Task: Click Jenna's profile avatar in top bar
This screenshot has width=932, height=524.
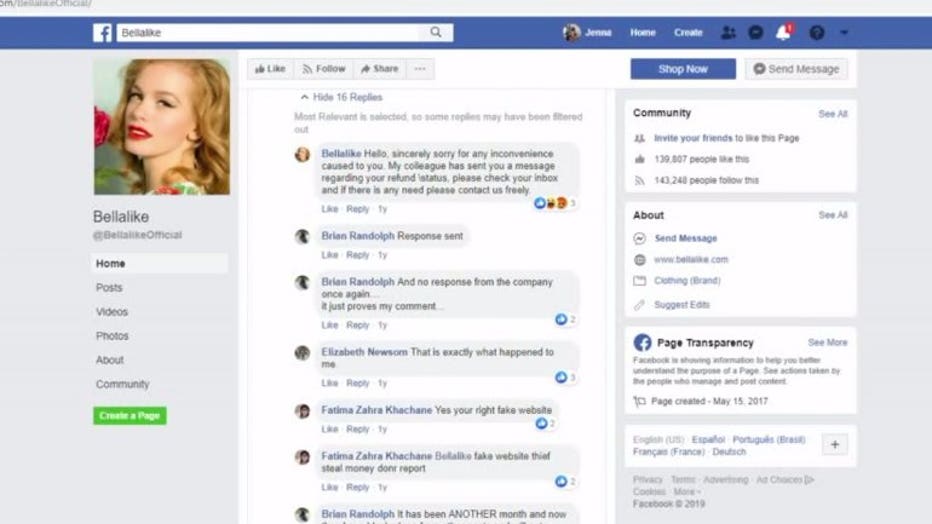Action: (572, 33)
